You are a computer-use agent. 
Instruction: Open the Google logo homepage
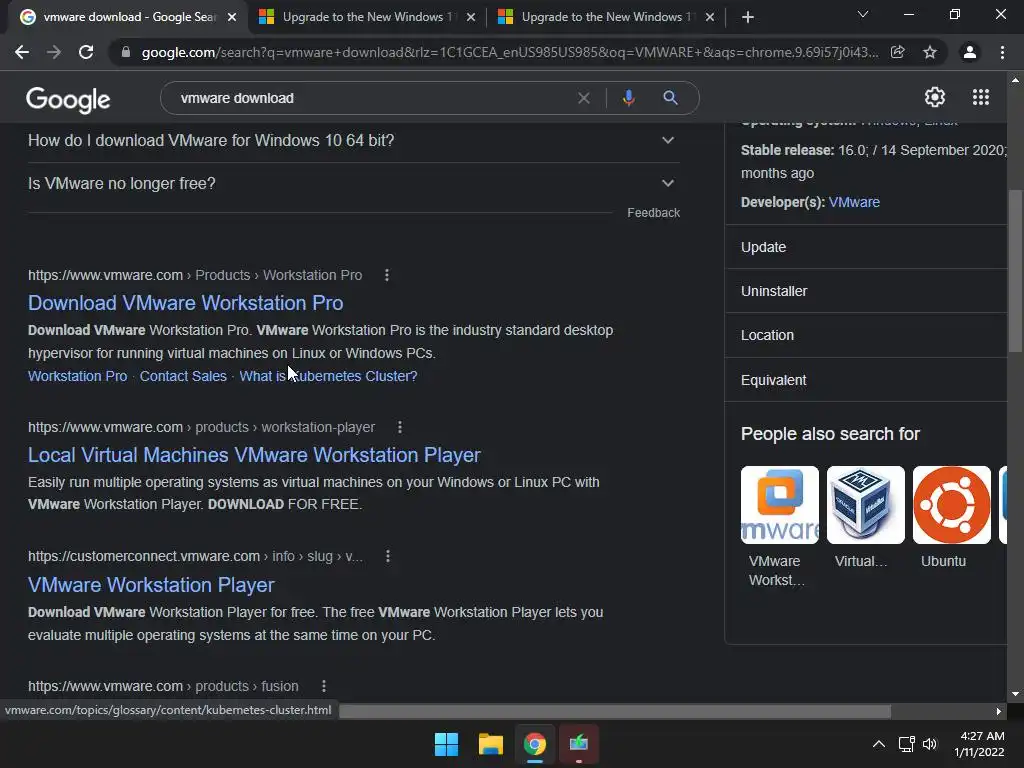point(68,99)
